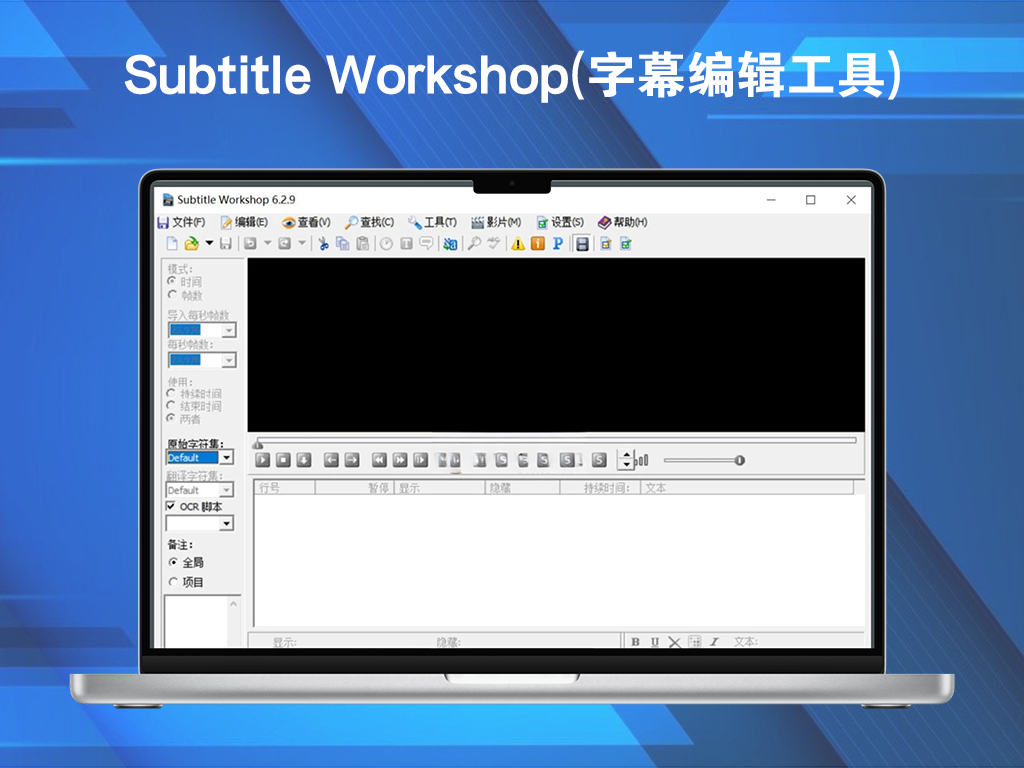The image size is (1024, 768).
Task: Expand the Open file arrow dropdown
Action: 209,243
